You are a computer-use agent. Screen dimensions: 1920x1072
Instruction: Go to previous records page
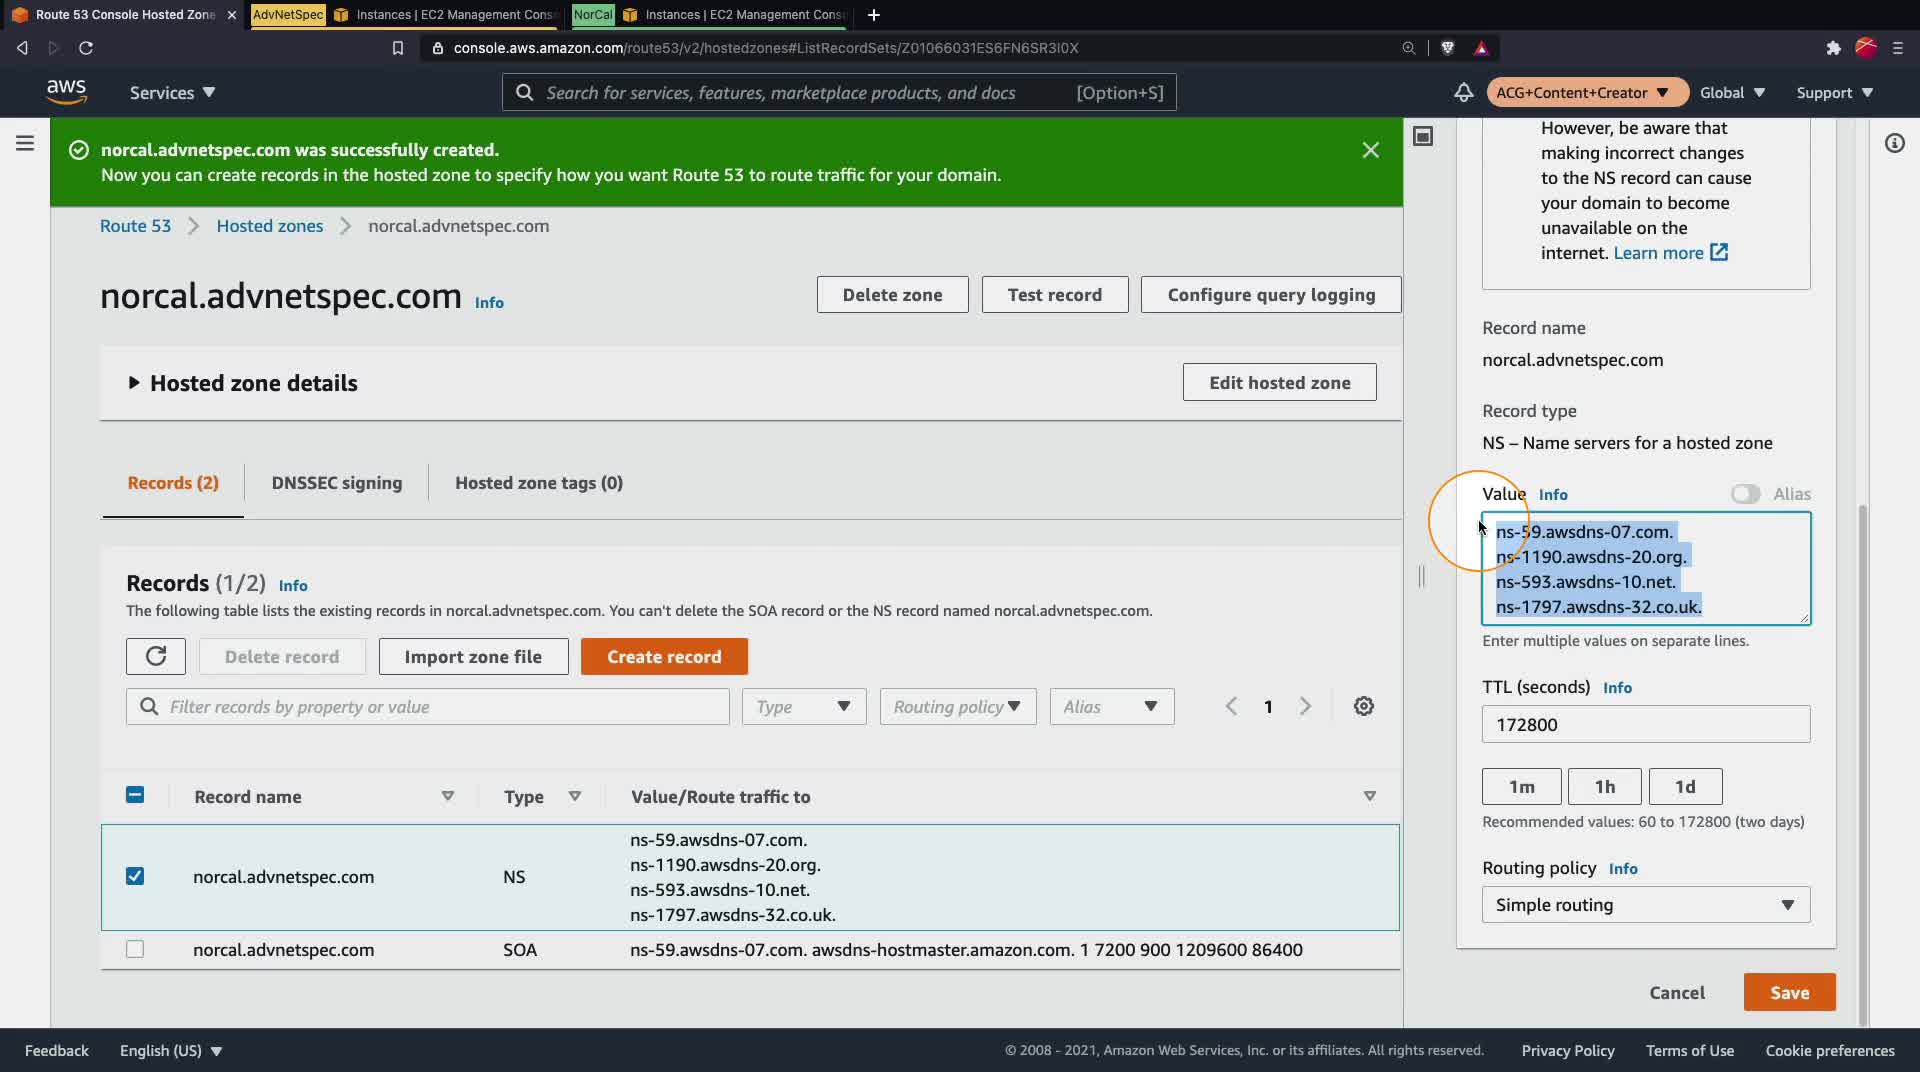(x=1231, y=706)
